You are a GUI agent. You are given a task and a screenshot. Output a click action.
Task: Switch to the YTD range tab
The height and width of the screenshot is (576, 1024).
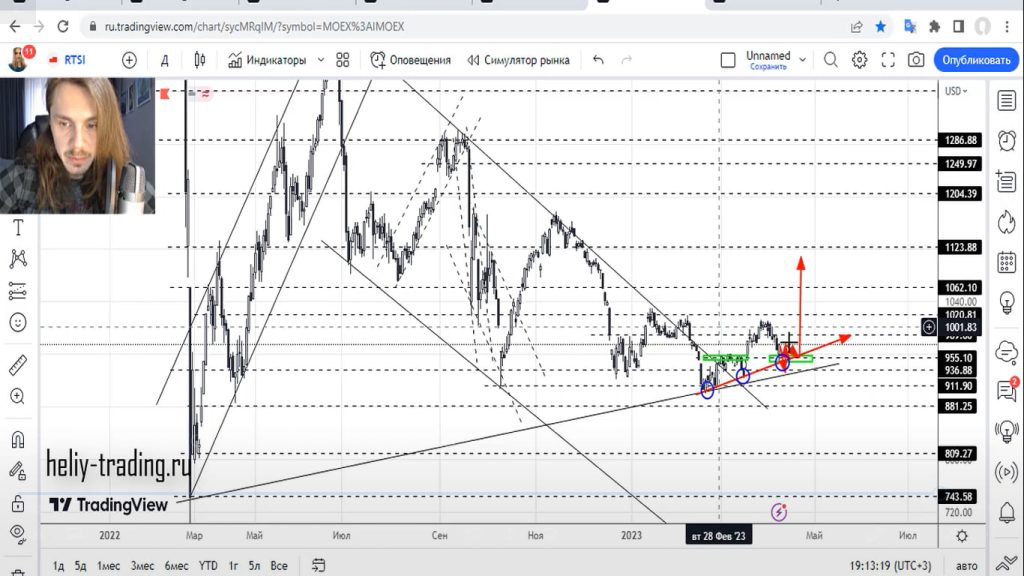coord(209,565)
